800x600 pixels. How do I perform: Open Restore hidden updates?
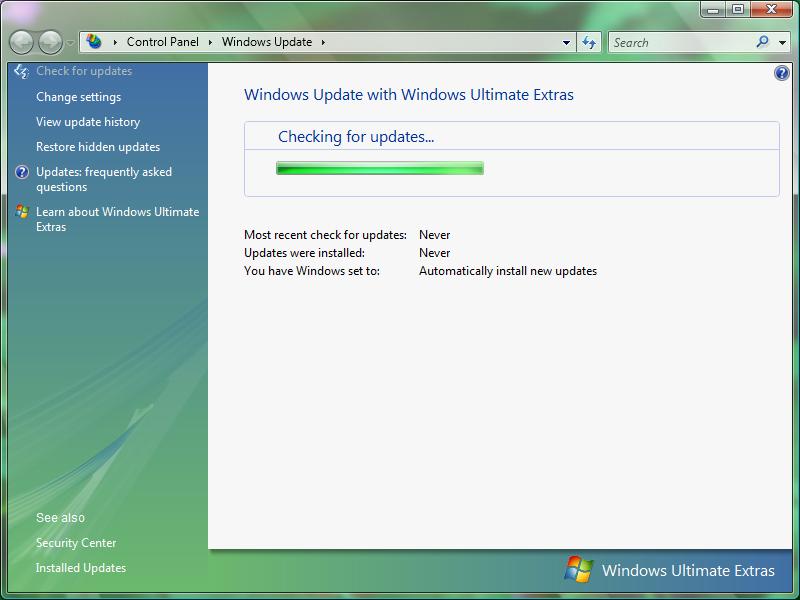click(x=96, y=147)
